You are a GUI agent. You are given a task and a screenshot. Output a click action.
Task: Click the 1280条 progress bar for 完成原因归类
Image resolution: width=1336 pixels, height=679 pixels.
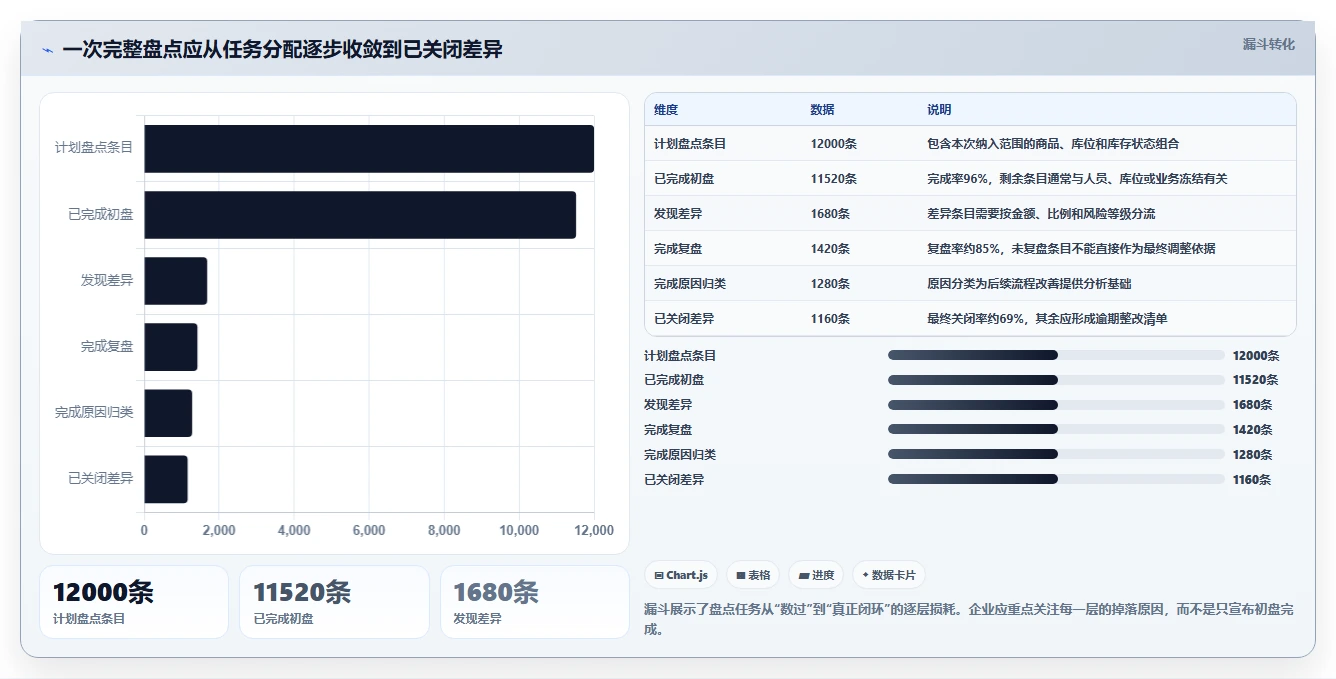click(1056, 454)
